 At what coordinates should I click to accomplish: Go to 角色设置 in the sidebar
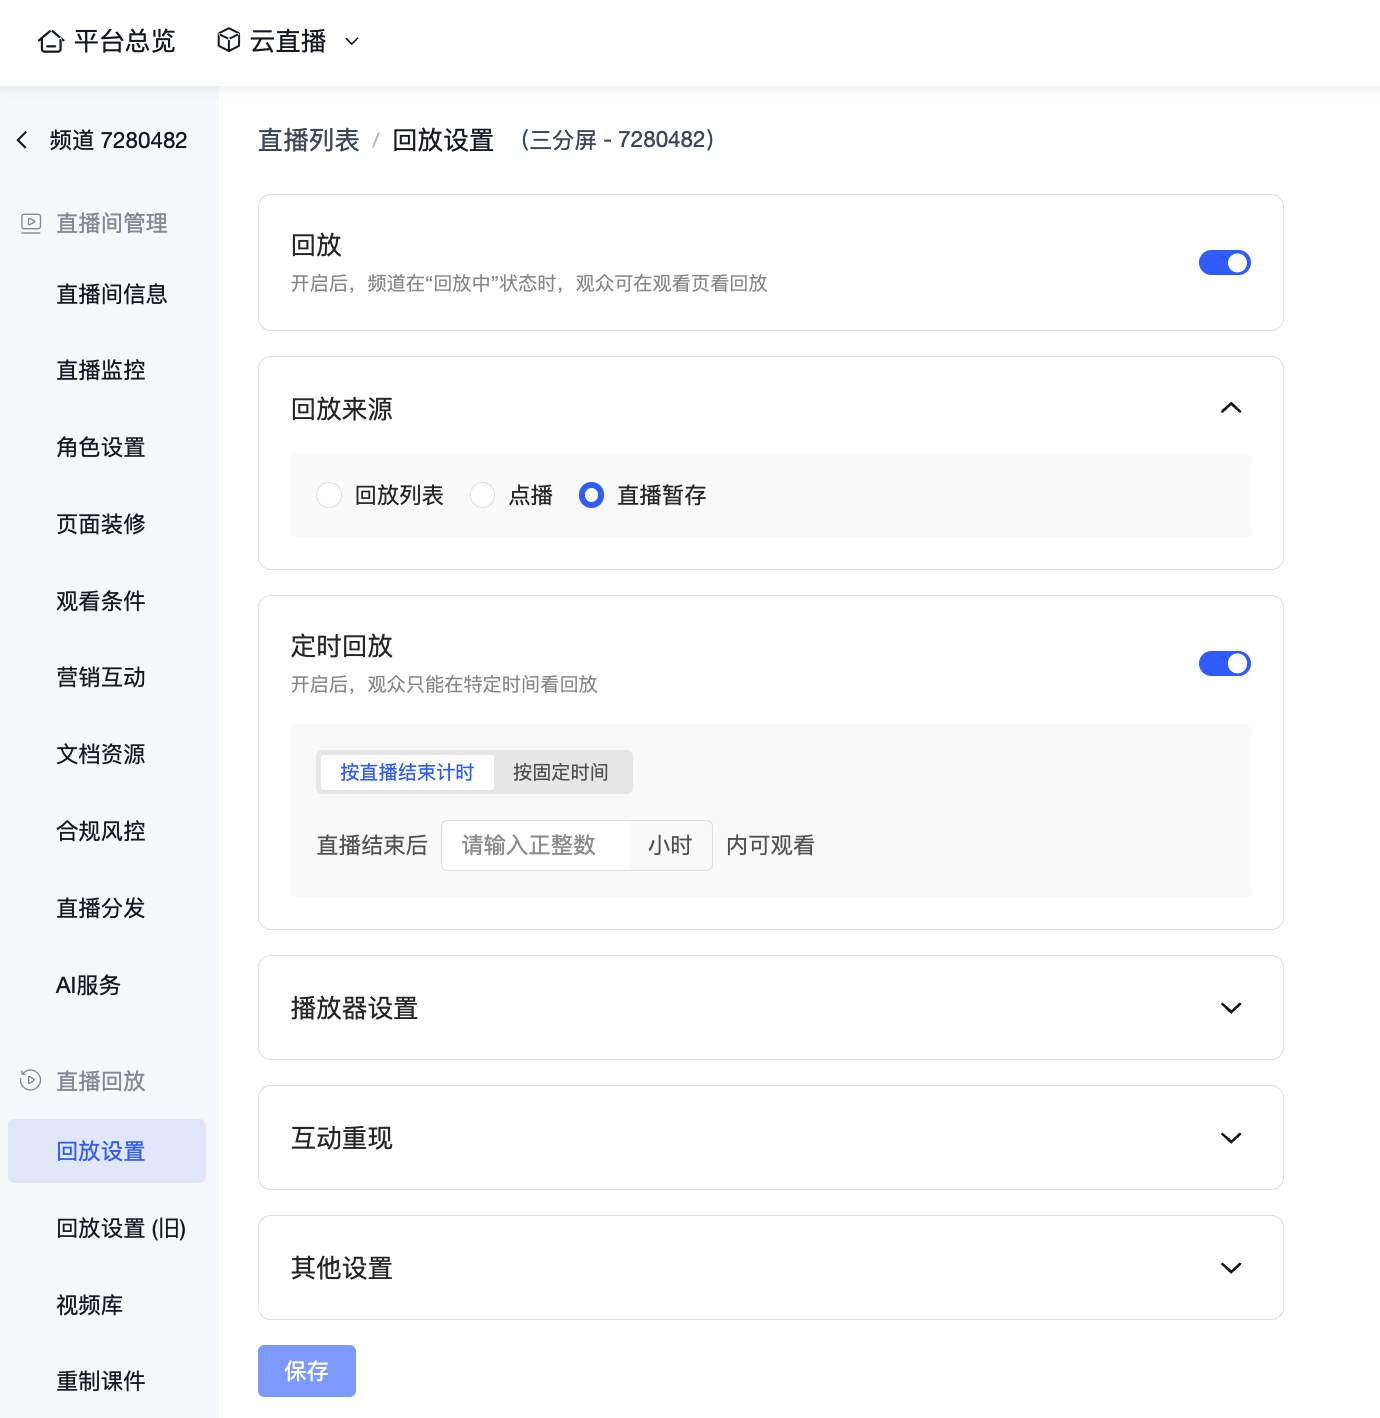tap(101, 447)
